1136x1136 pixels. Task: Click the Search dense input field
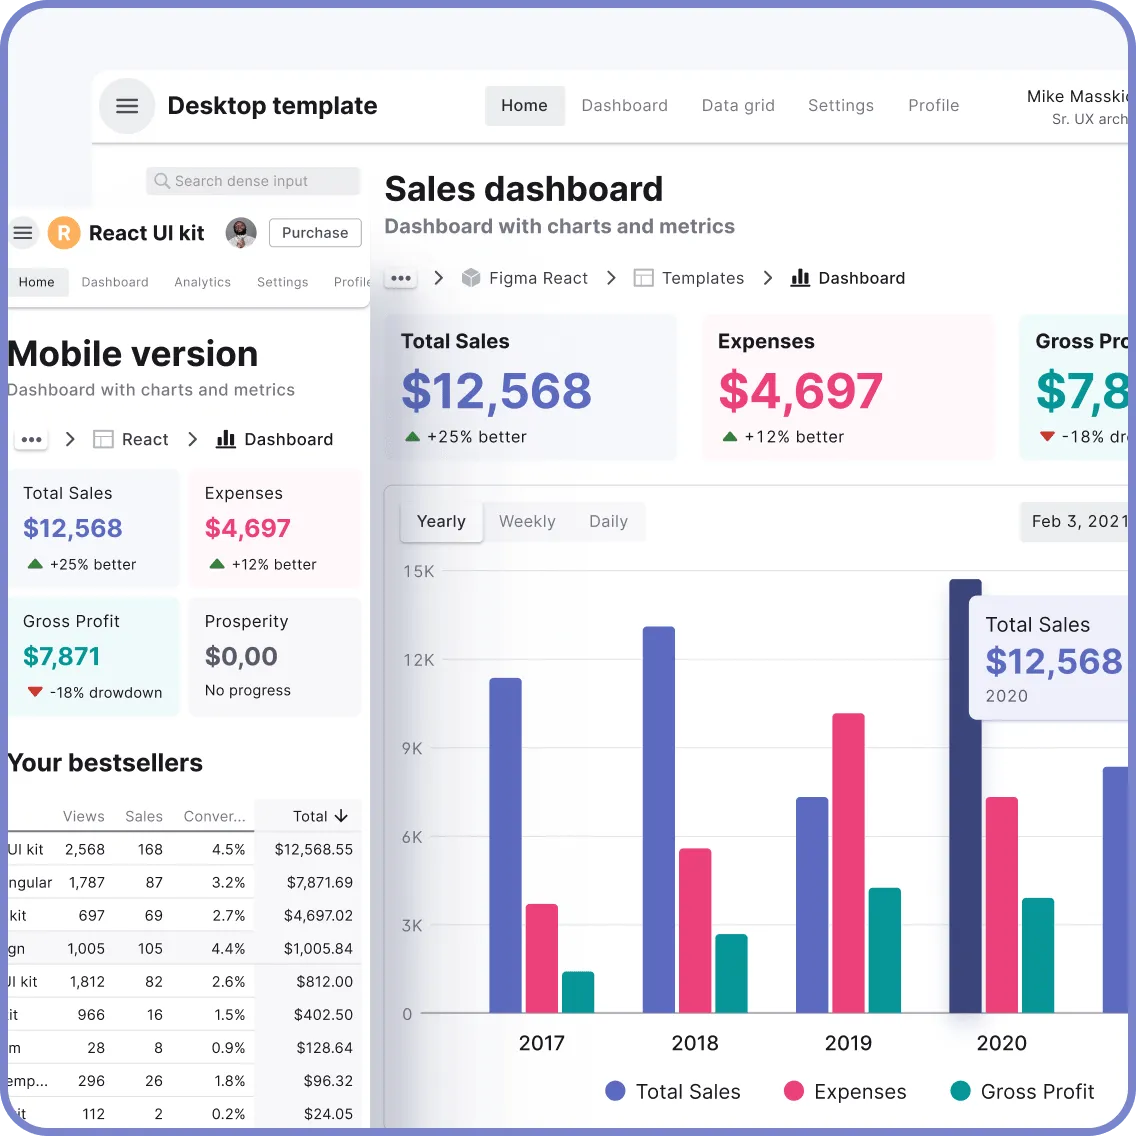252,181
